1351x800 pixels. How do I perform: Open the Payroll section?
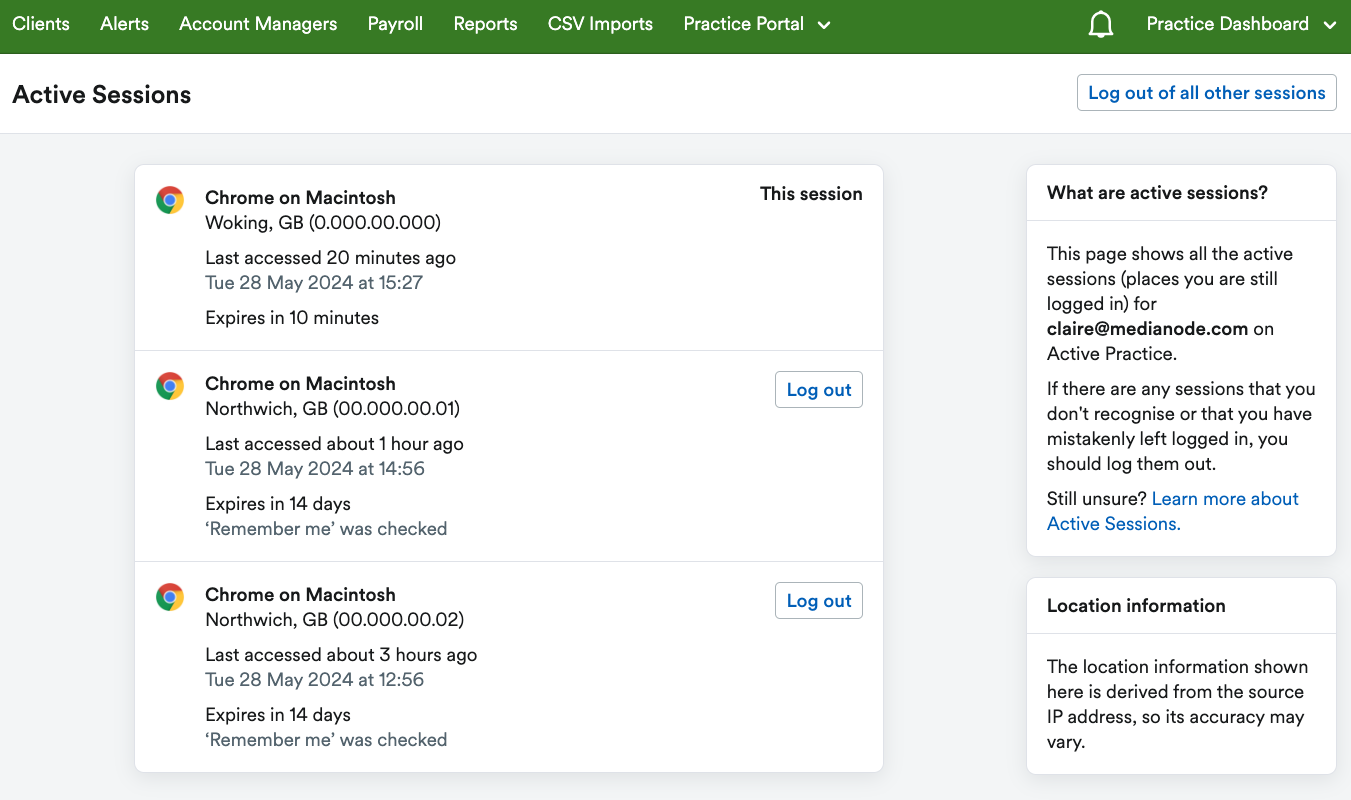tap(395, 23)
